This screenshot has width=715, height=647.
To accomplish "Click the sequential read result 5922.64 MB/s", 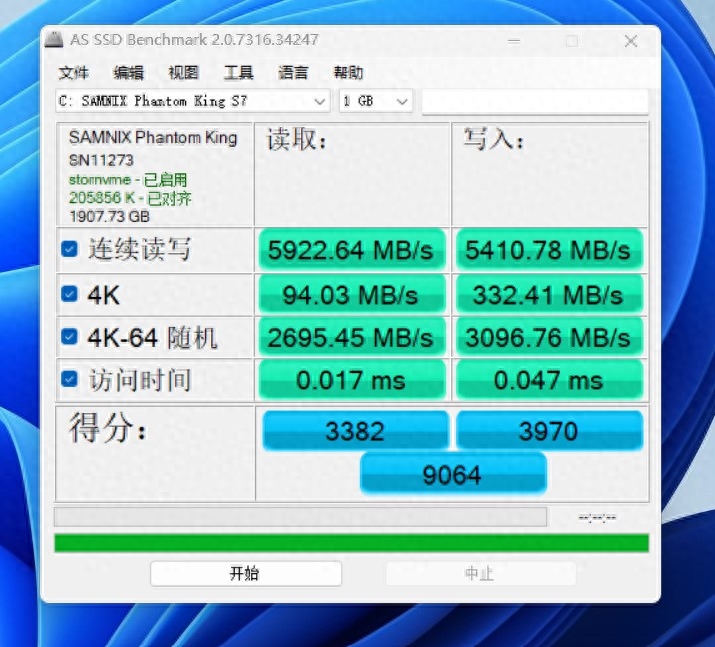I will (352, 250).
